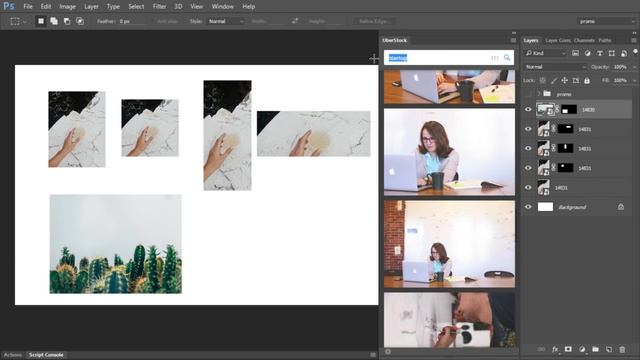
Task: Click the UberStock search magnifier icon
Action: pyautogui.click(x=507, y=58)
